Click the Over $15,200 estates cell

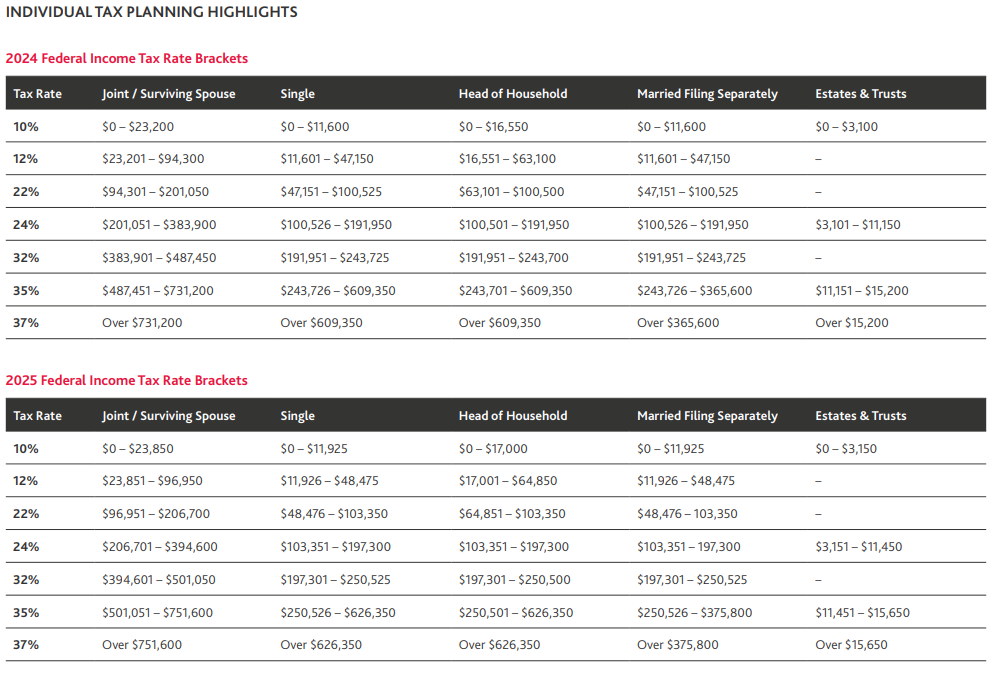[x=852, y=323]
